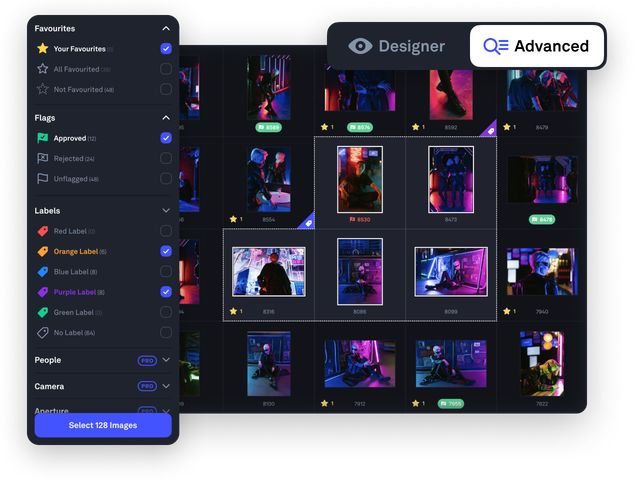The image size is (640, 480).
Task: Click the green 8589 approved badge
Action: pos(268,127)
